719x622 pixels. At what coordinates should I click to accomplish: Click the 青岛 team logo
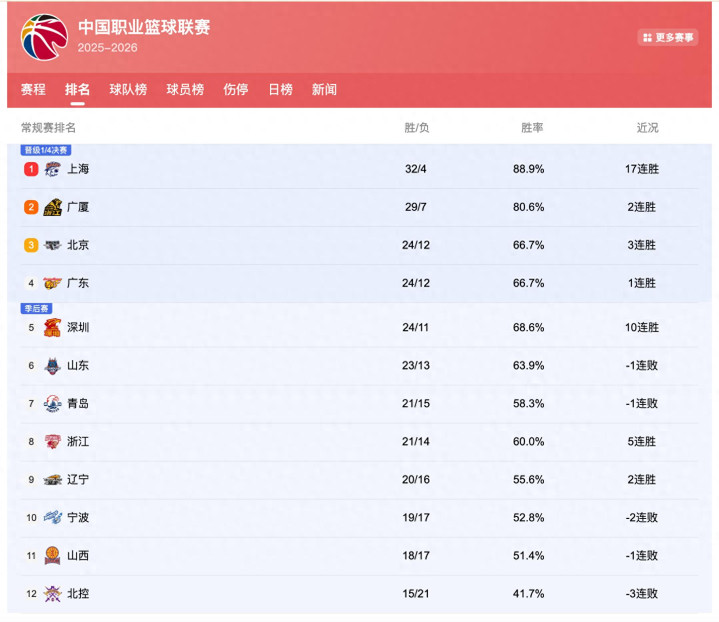click(x=52, y=404)
